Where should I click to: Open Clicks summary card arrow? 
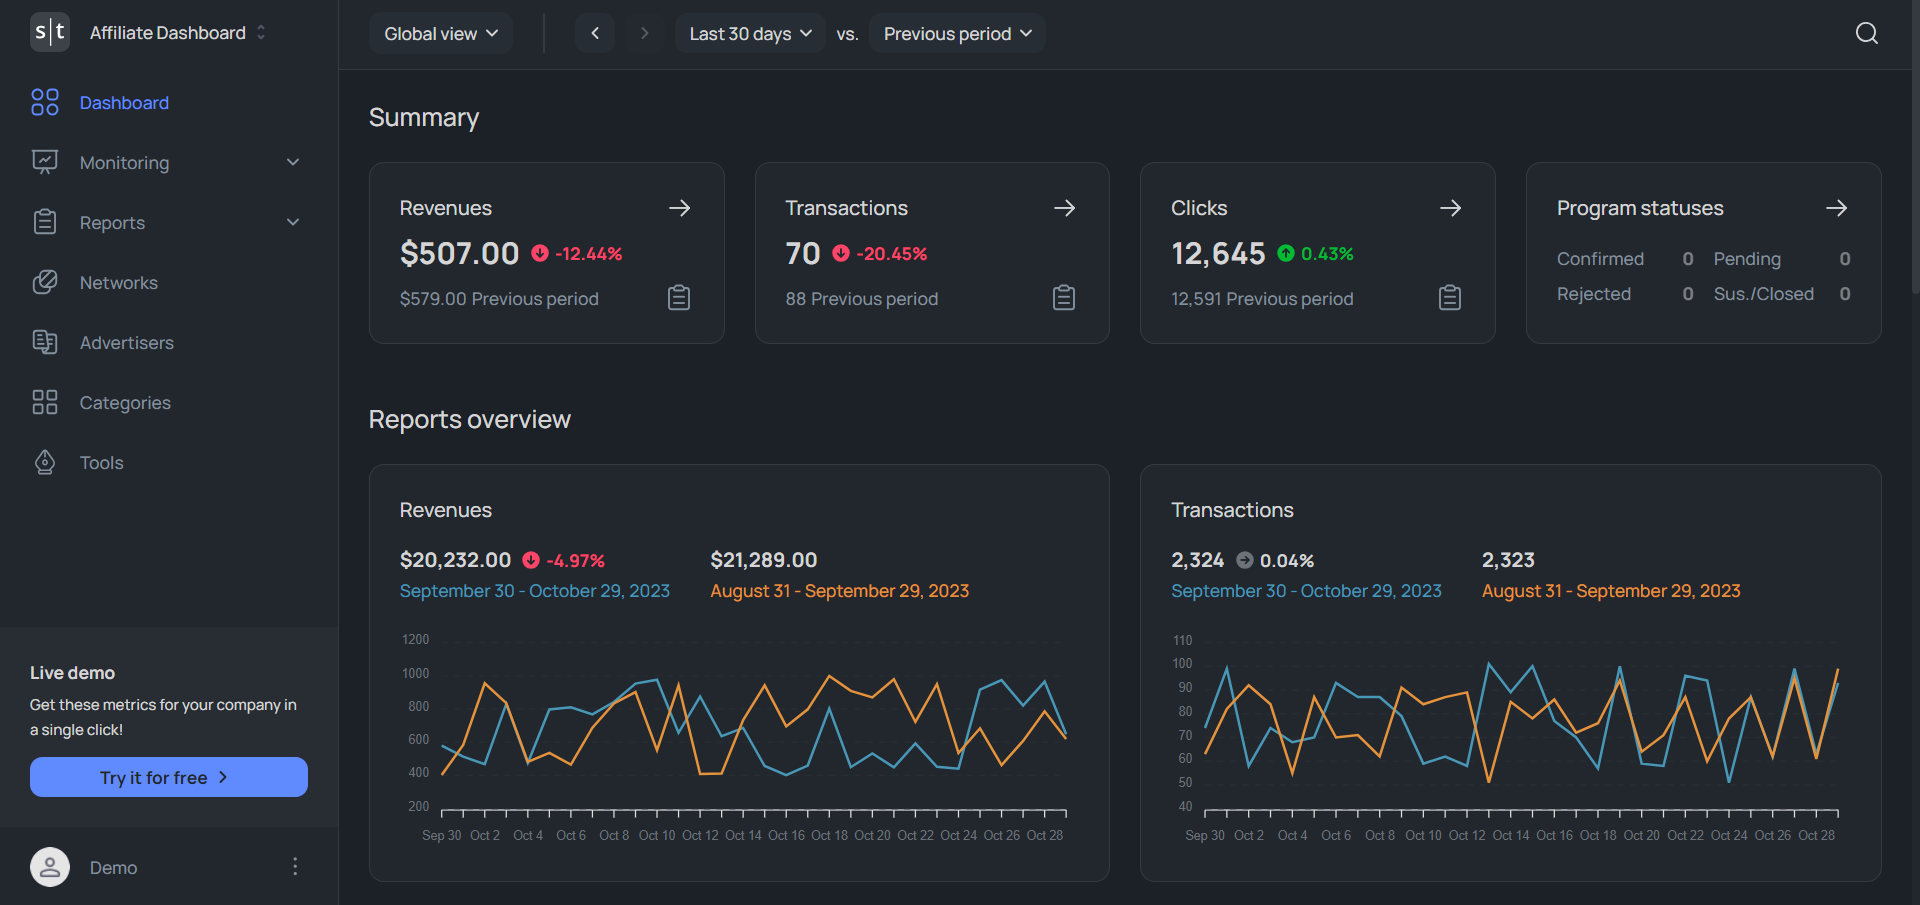coord(1451,208)
